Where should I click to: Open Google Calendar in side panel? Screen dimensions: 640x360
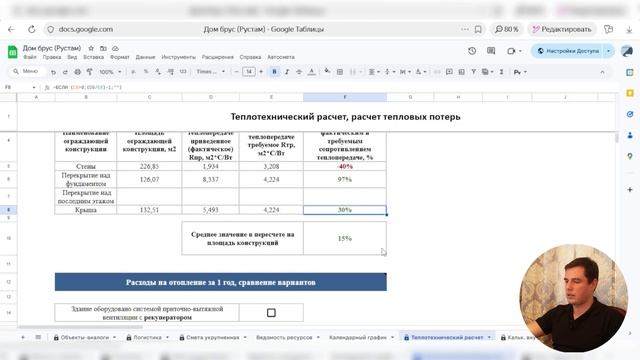[x=630, y=72]
